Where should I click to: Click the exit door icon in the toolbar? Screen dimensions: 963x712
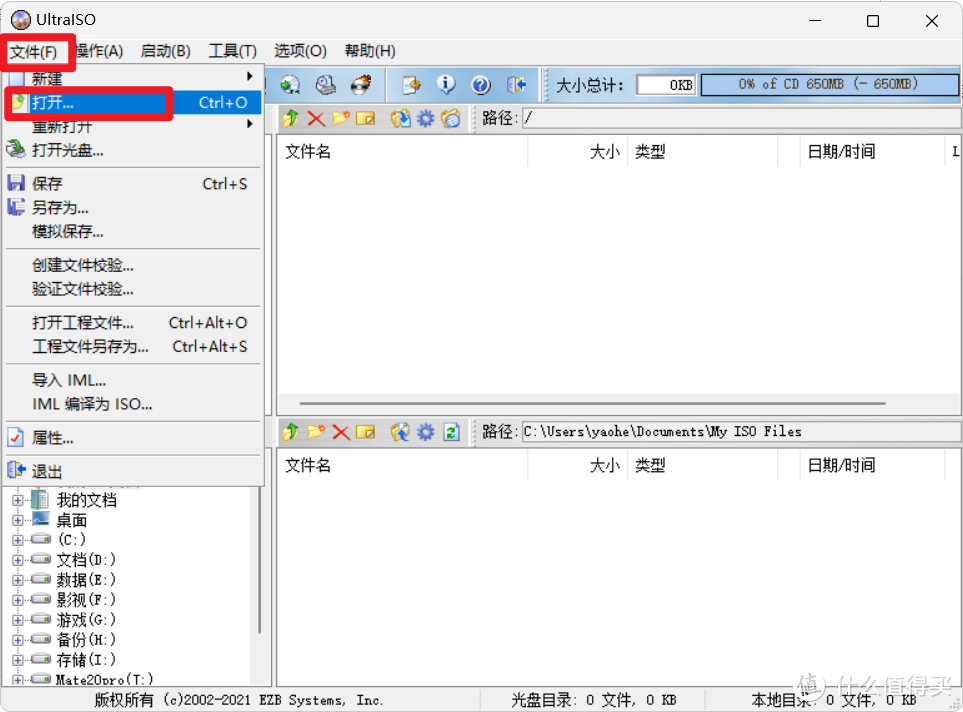pyautogui.click(x=517, y=85)
